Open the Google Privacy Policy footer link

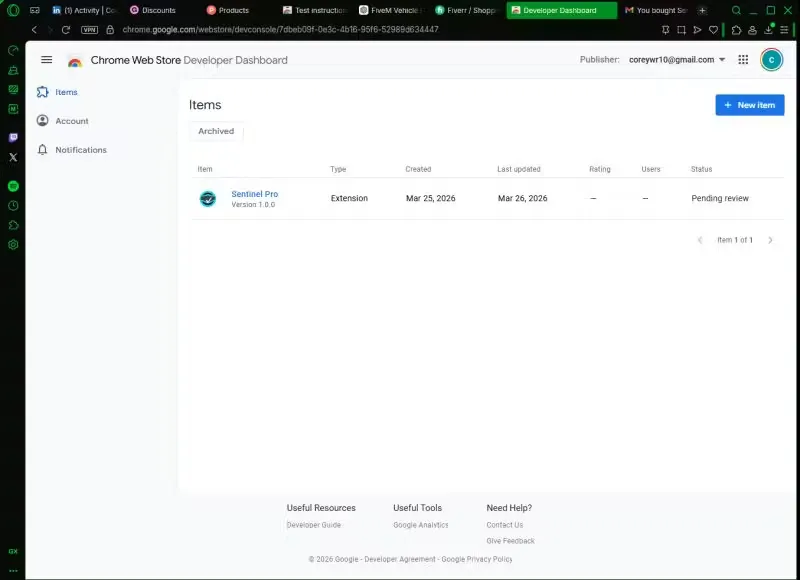point(477,559)
